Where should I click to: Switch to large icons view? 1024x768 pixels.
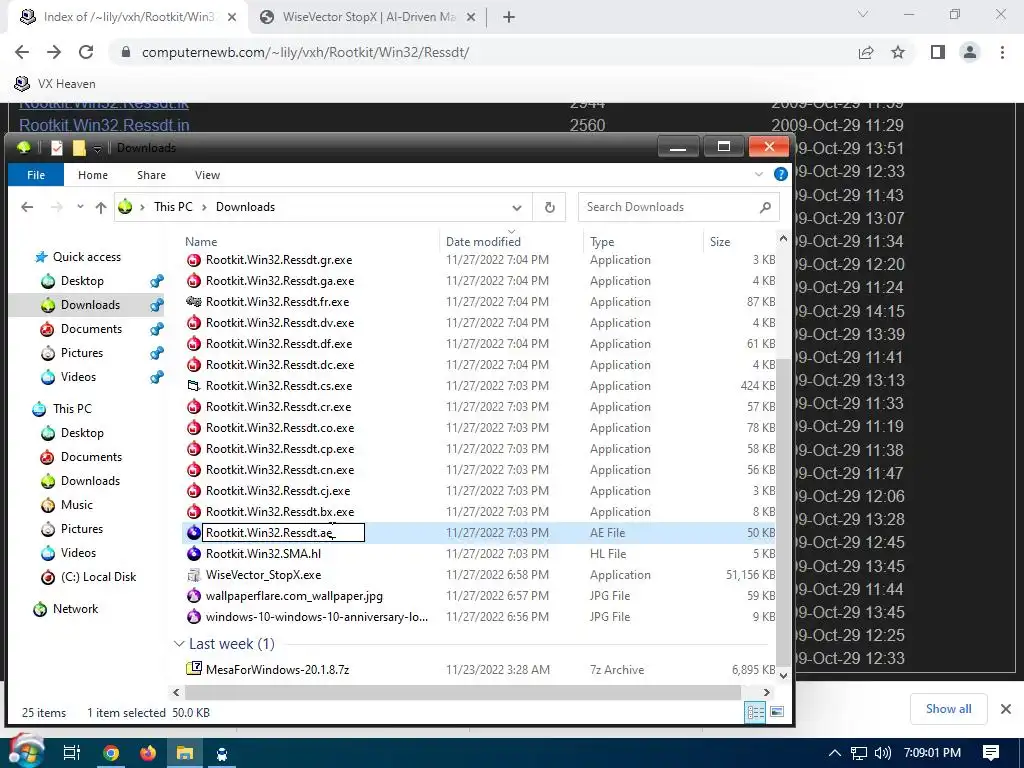[777, 712]
